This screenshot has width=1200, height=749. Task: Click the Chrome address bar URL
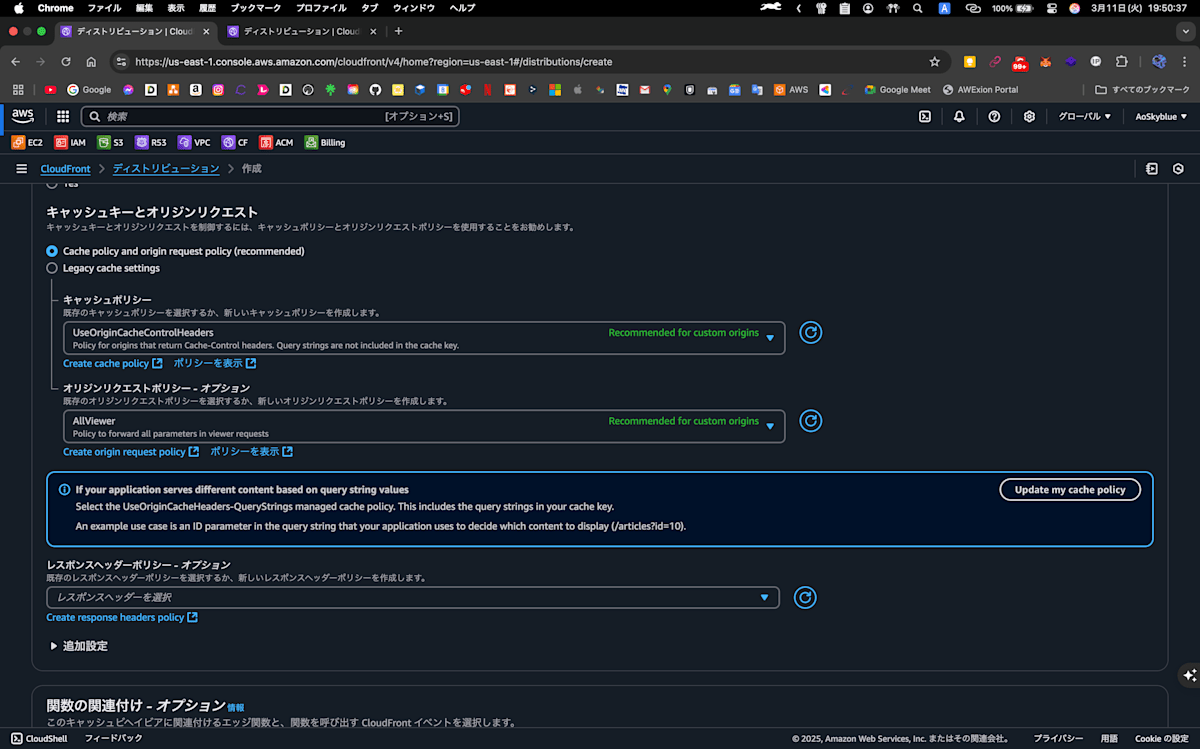pyautogui.click(x=374, y=61)
